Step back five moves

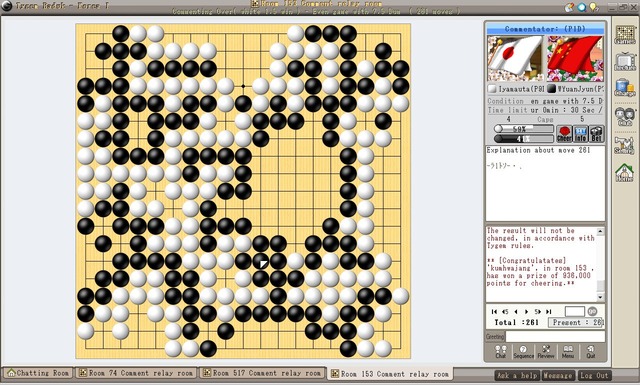click(x=505, y=312)
